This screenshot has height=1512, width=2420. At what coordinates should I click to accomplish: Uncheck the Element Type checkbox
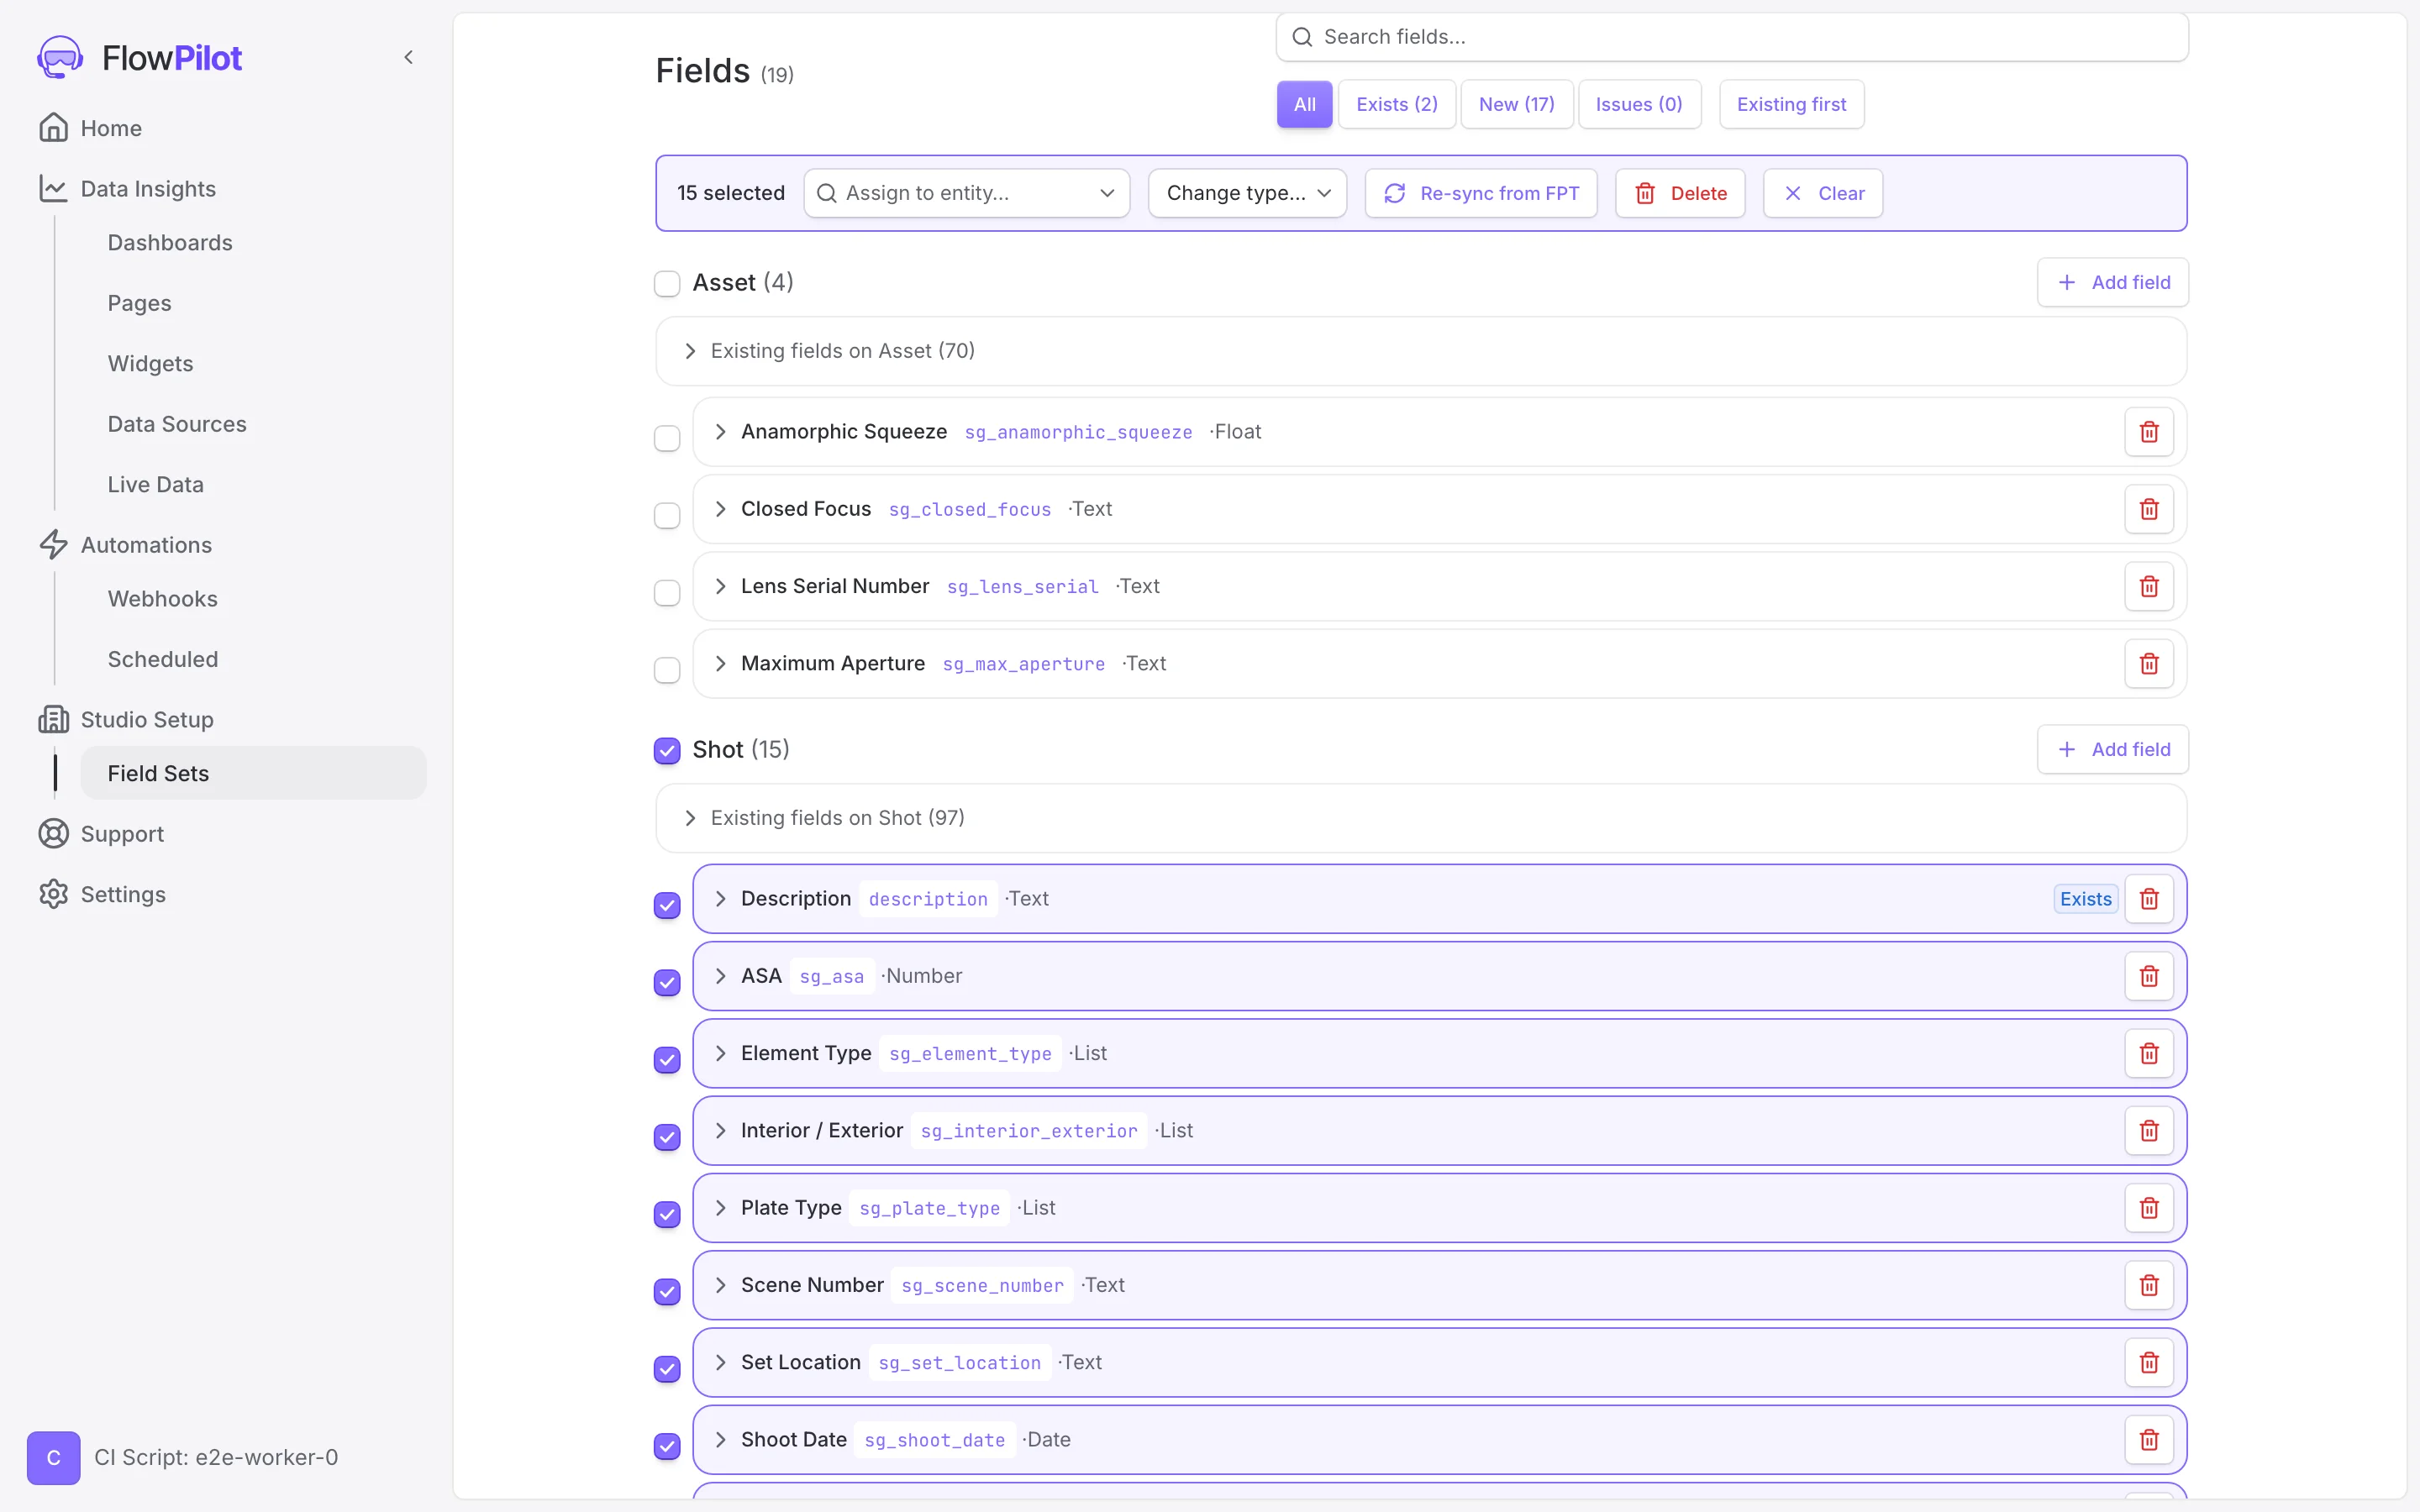[667, 1060]
